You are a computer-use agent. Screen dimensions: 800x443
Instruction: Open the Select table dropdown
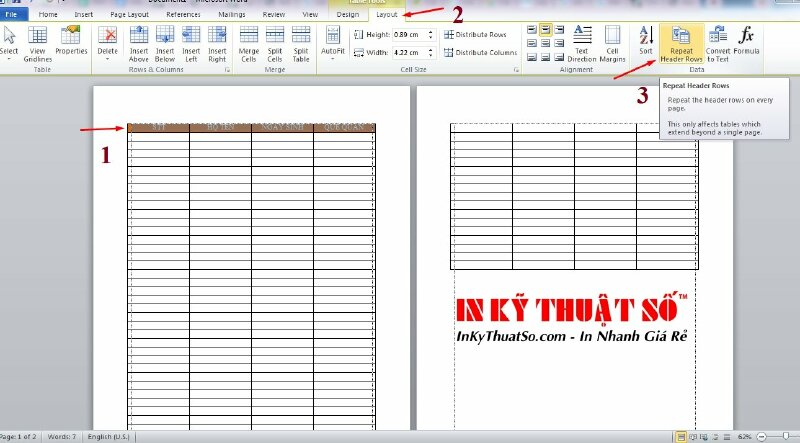click(x=8, y=44)
